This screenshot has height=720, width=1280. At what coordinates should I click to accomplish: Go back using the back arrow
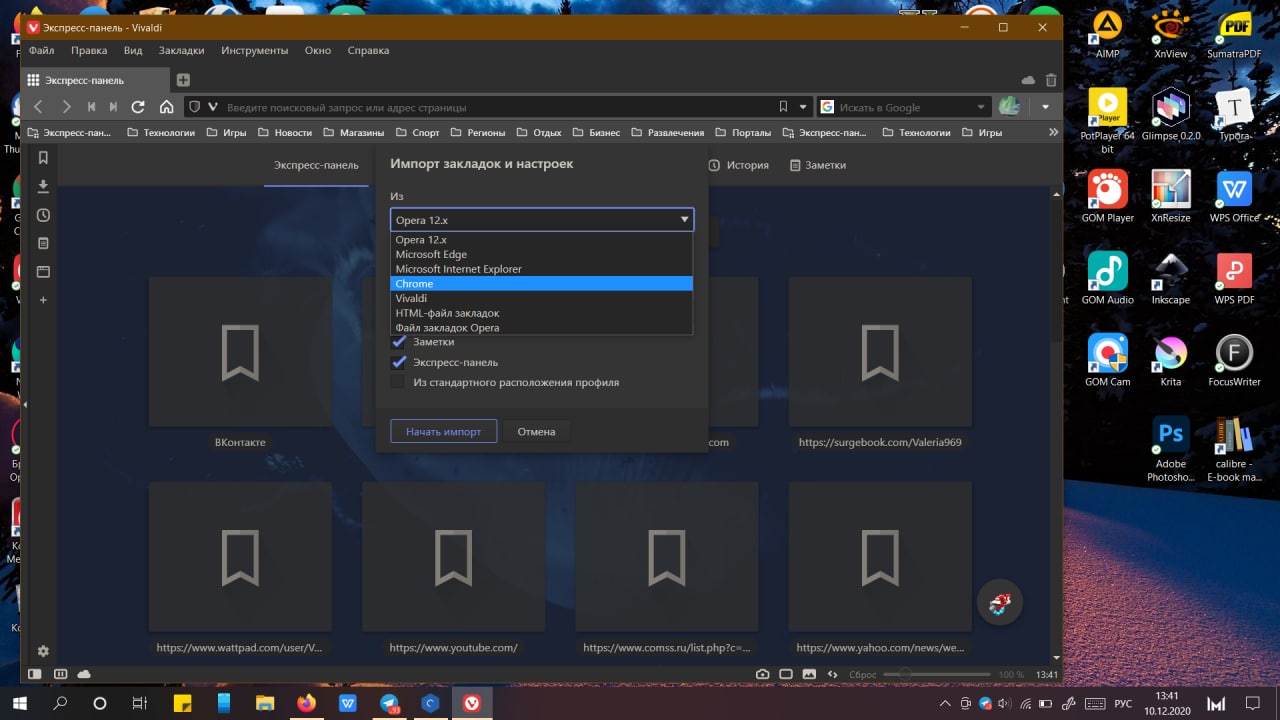(x=38, y=107)
